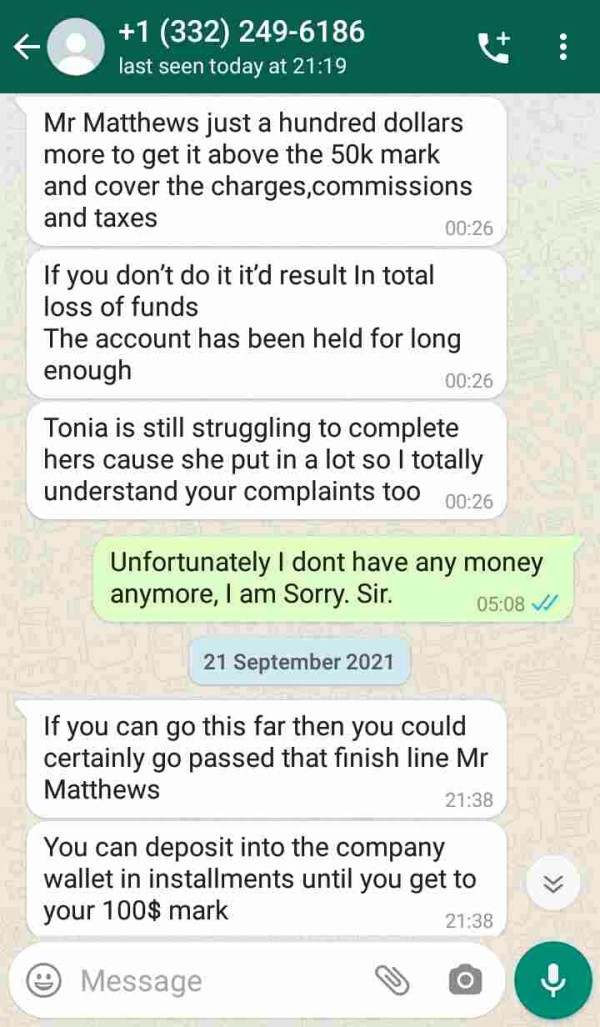This screenshot has height=1027, width=600.
Task: Tap the green microphone voice message button
Action: point(553,980)
